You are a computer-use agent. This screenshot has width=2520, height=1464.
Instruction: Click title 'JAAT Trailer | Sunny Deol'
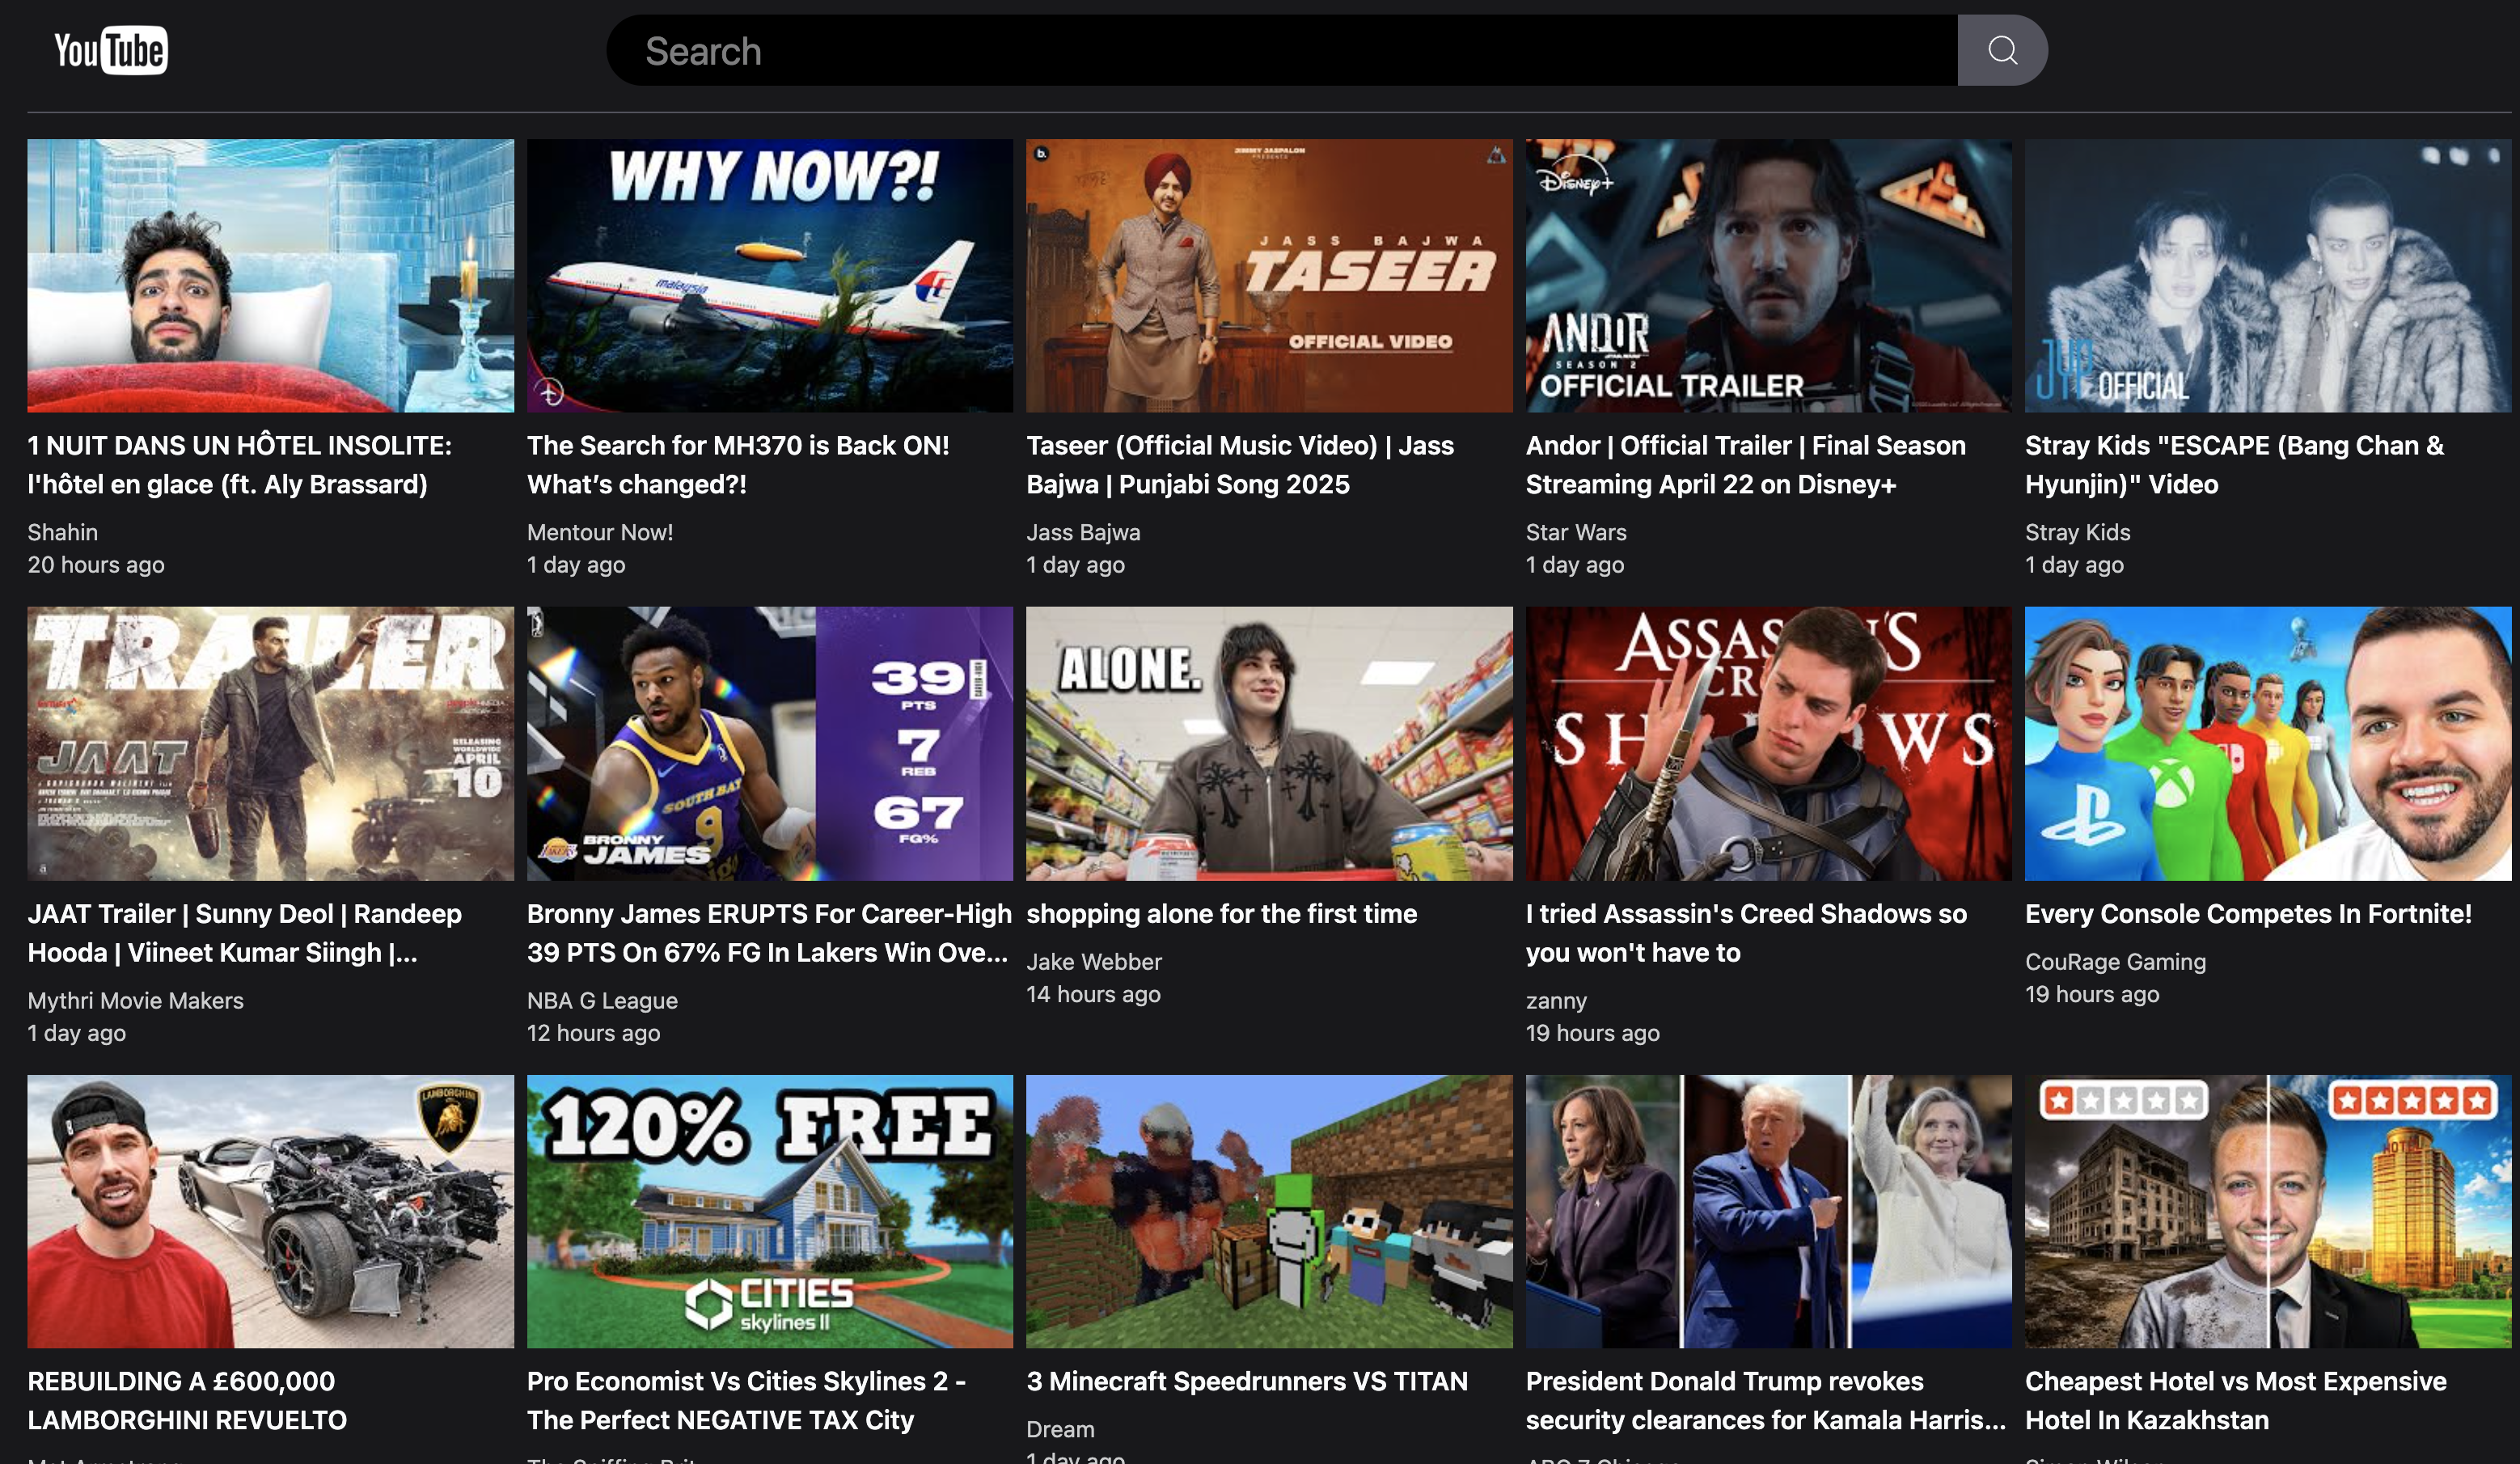[x=245, y=933]
